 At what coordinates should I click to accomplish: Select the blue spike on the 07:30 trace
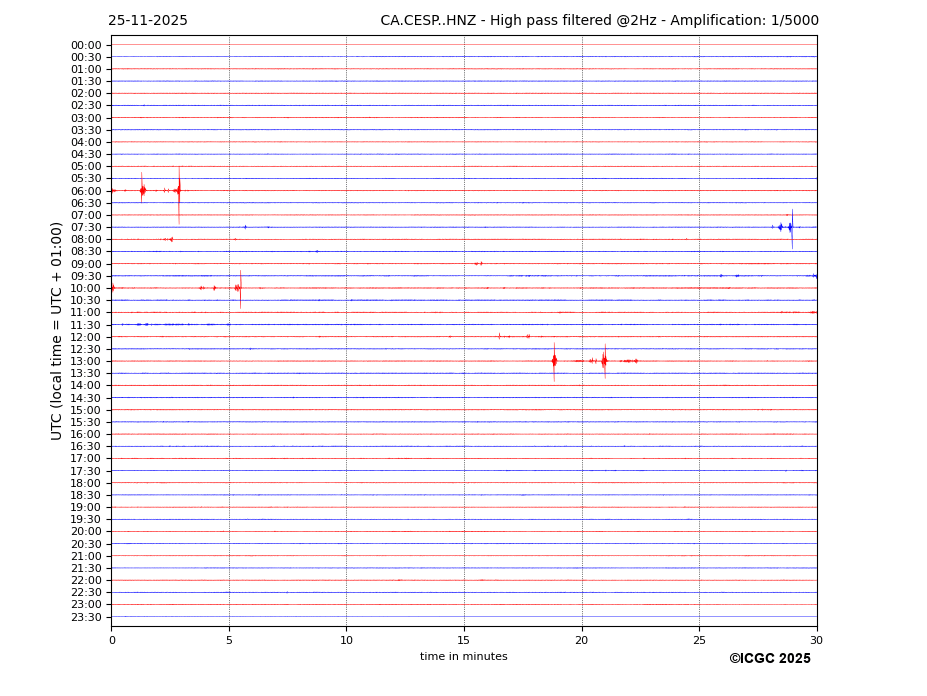click(791, 227)
